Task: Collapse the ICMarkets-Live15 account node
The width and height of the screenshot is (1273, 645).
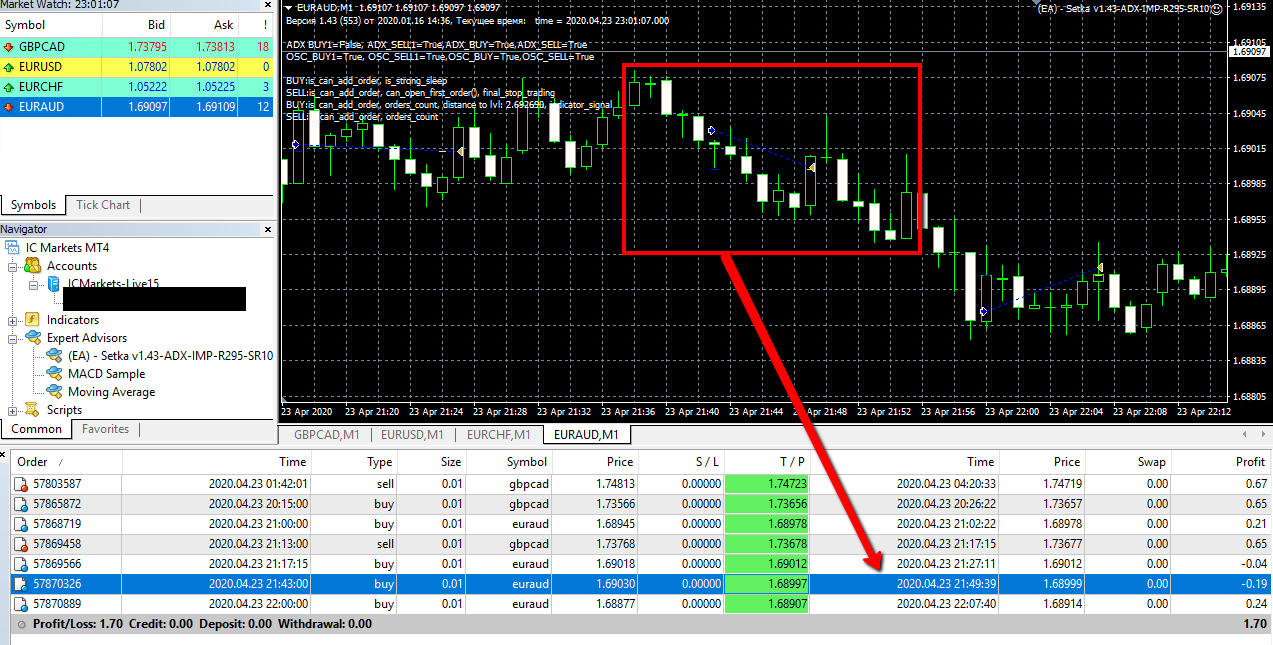Action: point(33,285)
